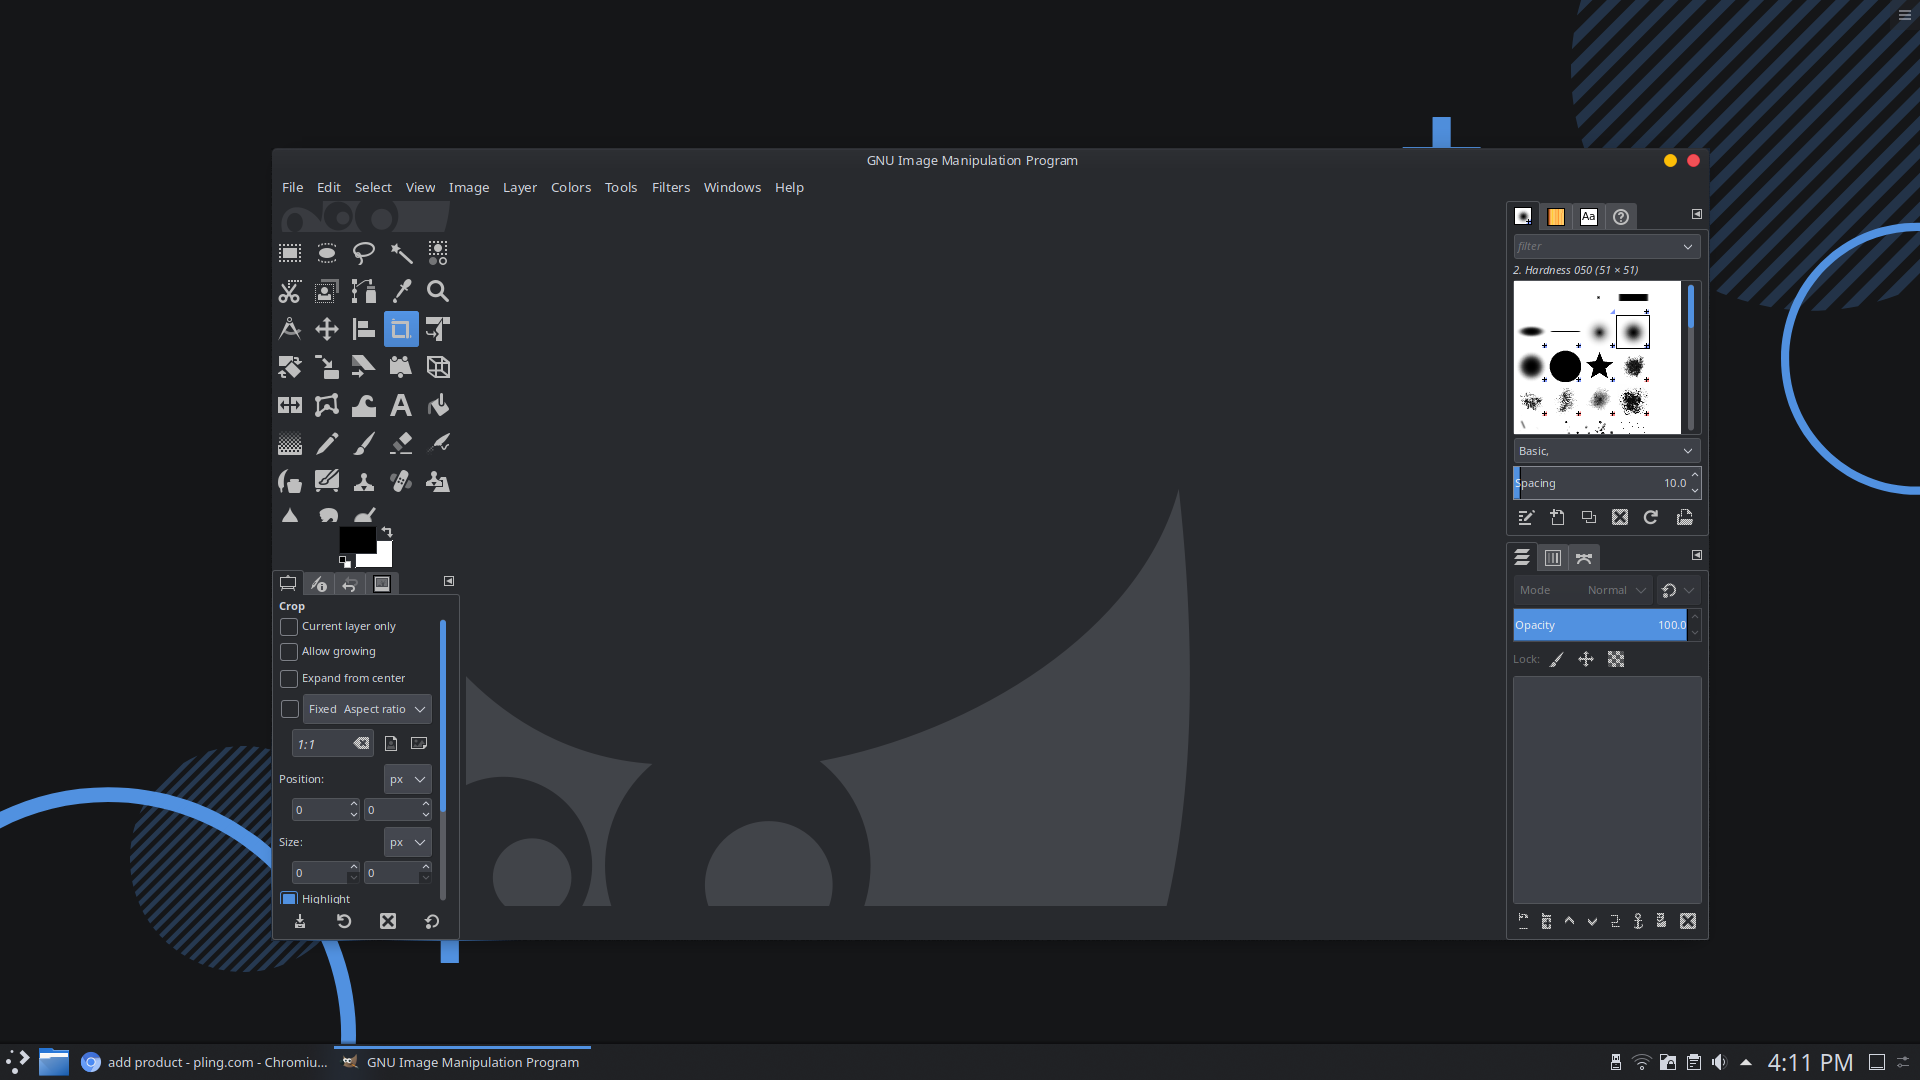1920x1080 pixels.
Task: Select the Scissors Select tool
Action: [290, 291]
